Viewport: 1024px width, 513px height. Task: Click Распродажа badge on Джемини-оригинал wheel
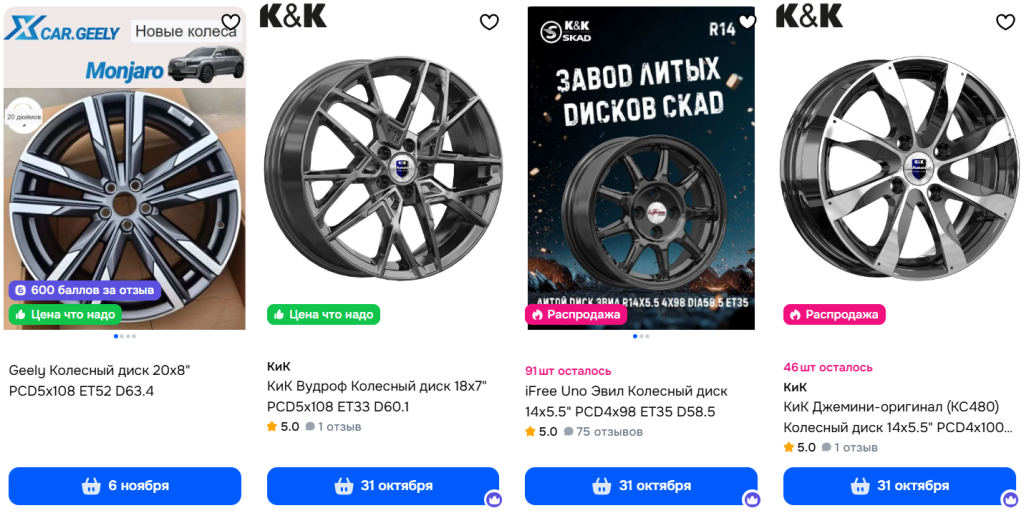(x=834, y=314)
